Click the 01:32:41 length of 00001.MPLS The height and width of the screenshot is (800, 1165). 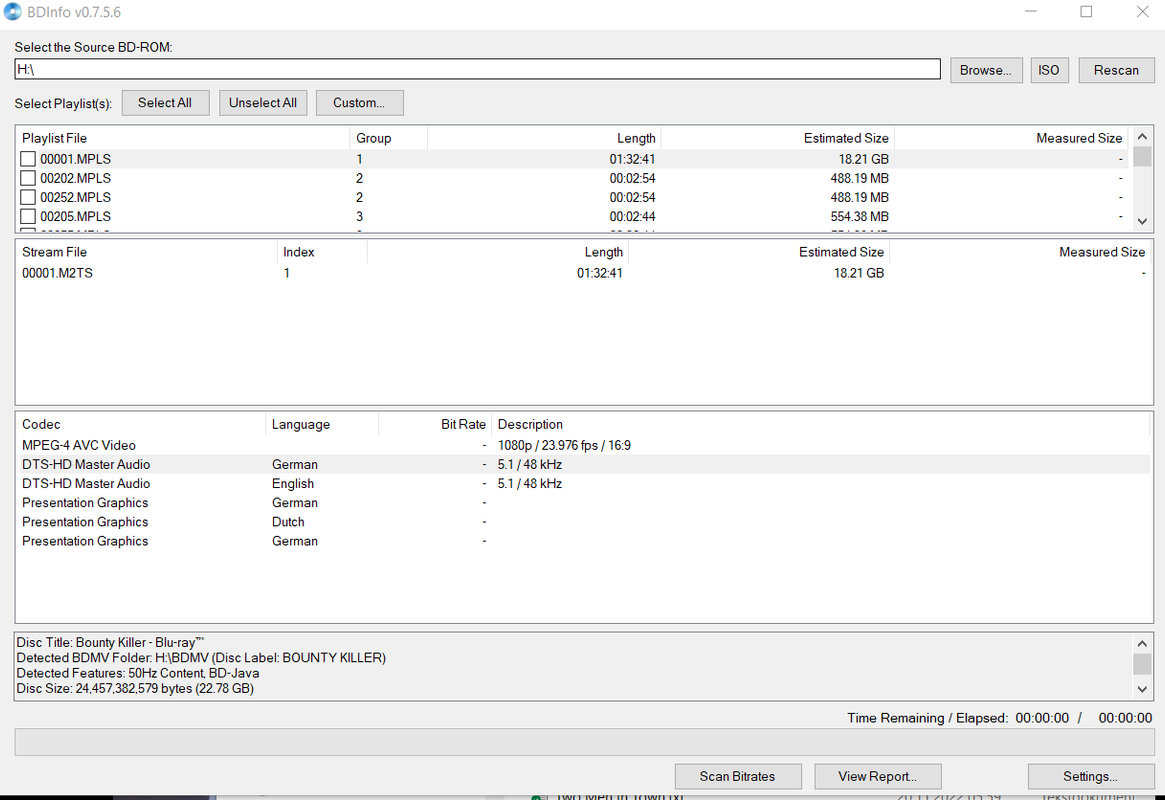click(632, 159)
